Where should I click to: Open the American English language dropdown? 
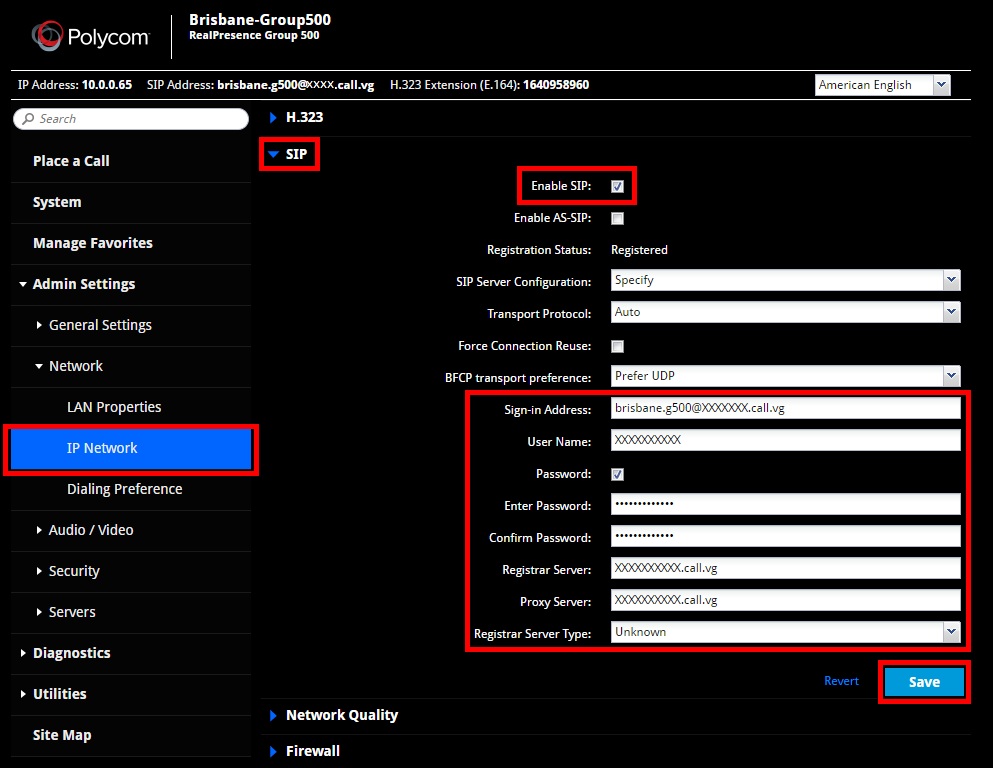[883, 85]
